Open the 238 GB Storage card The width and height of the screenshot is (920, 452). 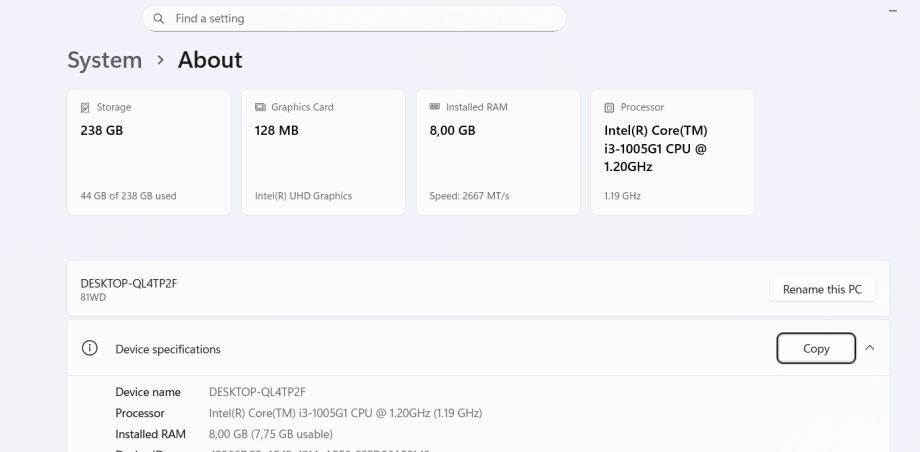point(149,152)
